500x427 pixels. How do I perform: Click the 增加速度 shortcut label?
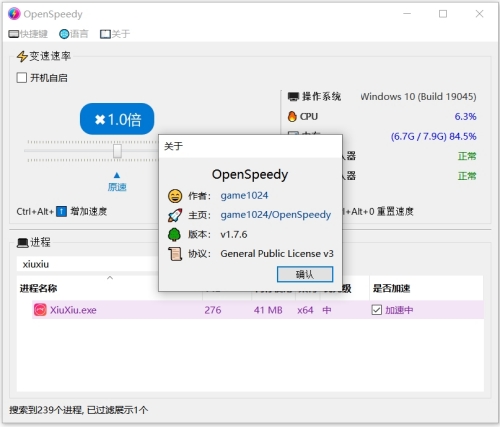[x=88, y=211]
